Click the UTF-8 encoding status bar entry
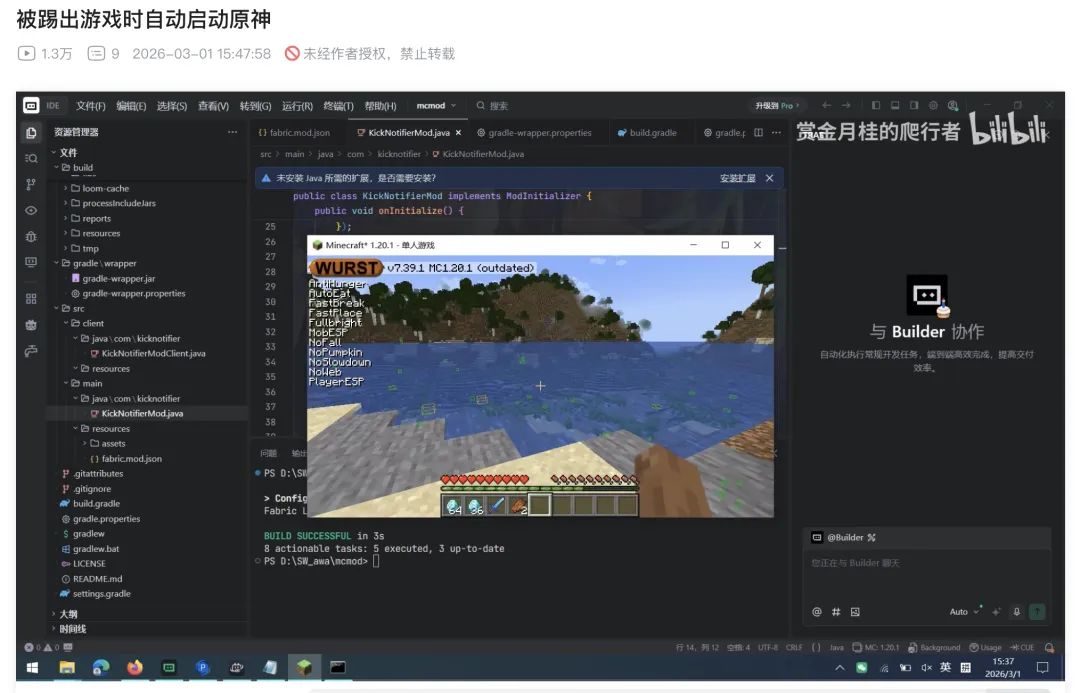The width and height of the screenshot is (1080, 693). pos(768,648)
